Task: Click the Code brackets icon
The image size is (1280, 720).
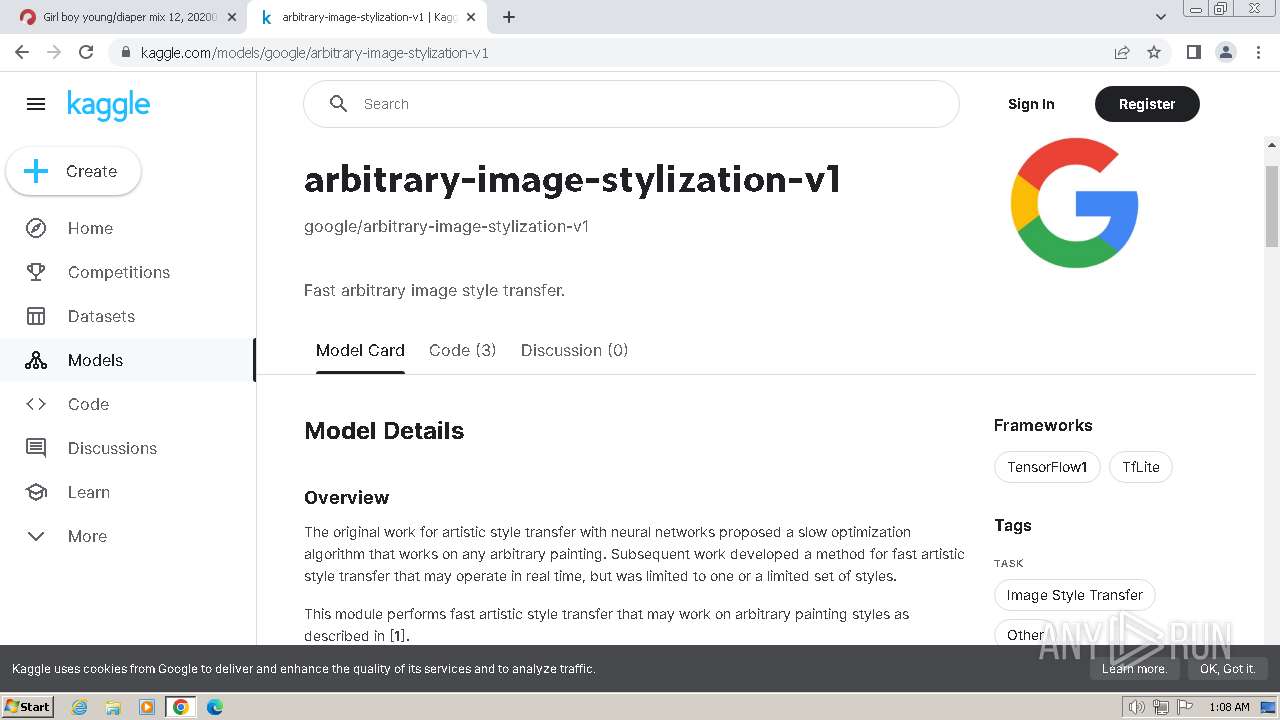Action: (36, 404)
